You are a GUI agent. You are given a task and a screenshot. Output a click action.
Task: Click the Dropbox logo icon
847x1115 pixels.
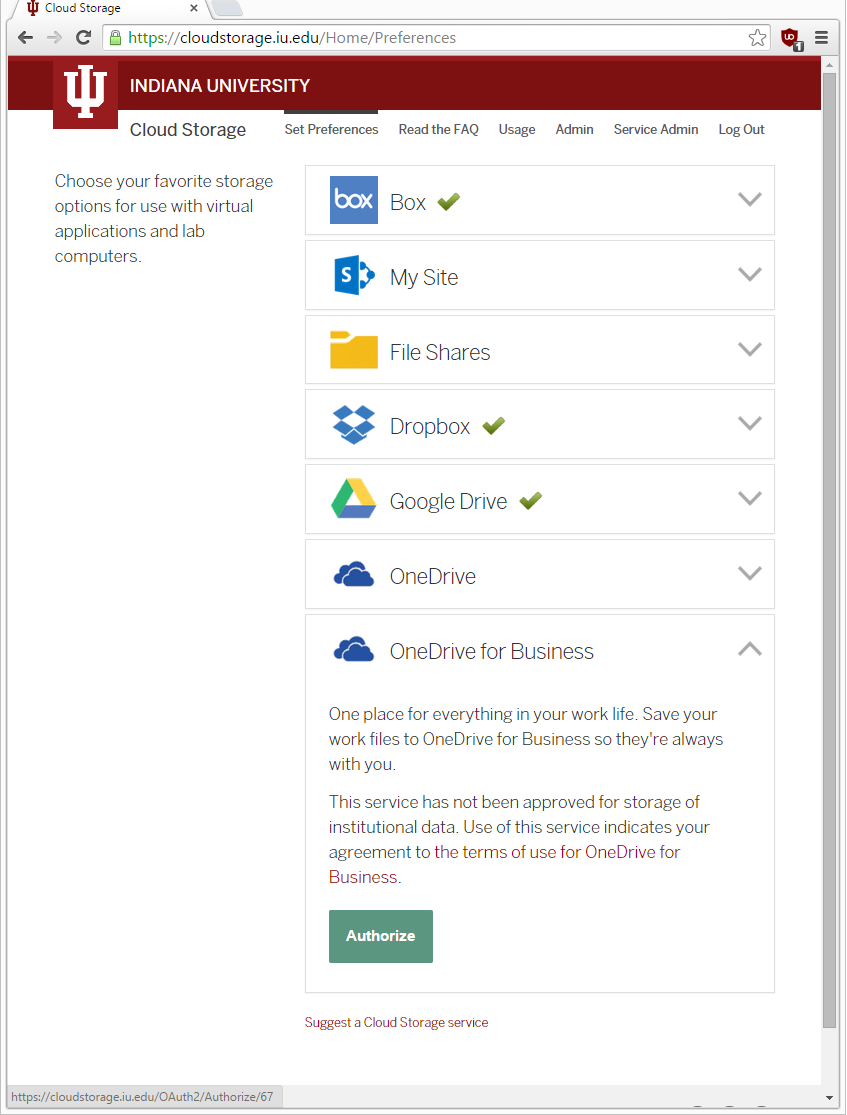pyautogui.click(x=353, y=425)
